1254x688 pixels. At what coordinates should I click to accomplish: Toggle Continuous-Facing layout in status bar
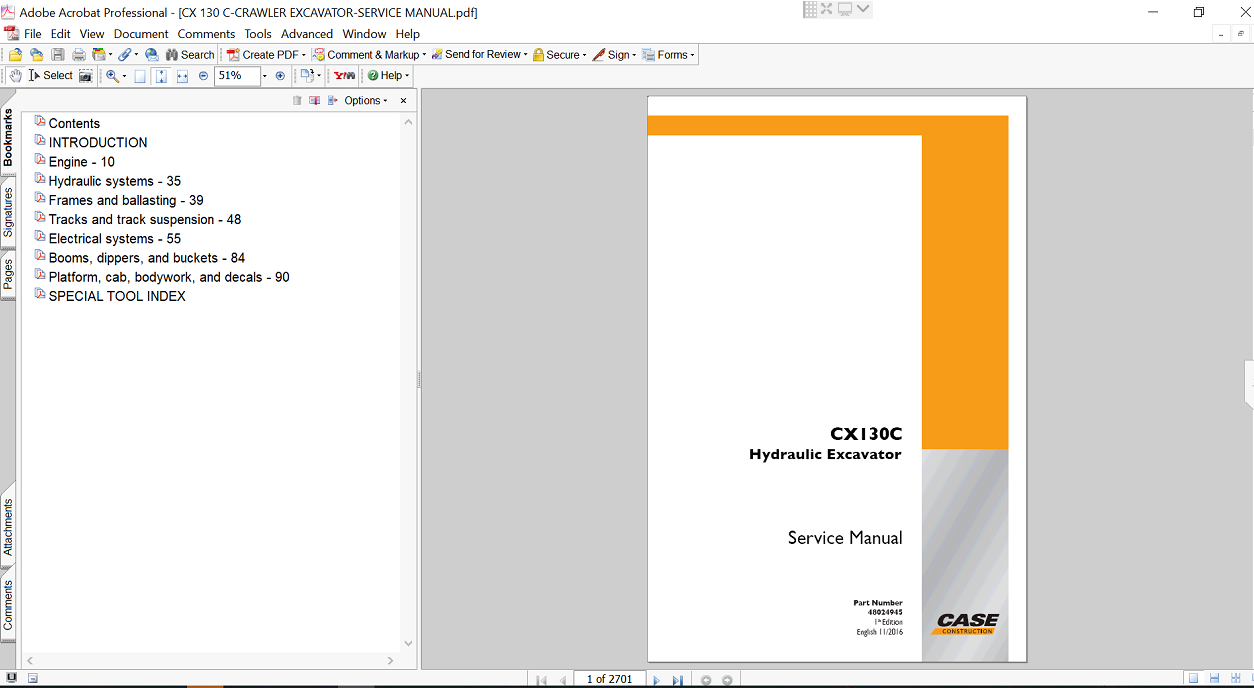point(1235,679)
